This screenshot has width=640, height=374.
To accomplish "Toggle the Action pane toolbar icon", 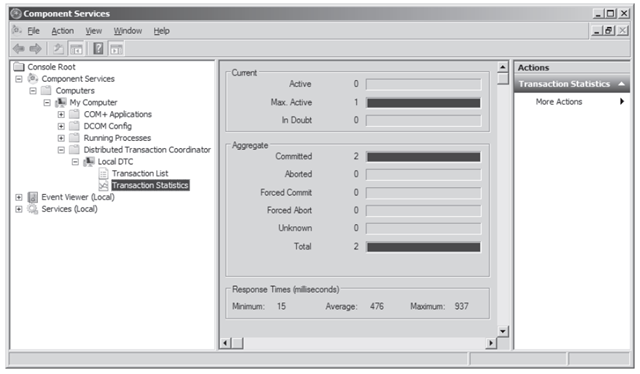I will pyautogui.click(x=116, y=49).
